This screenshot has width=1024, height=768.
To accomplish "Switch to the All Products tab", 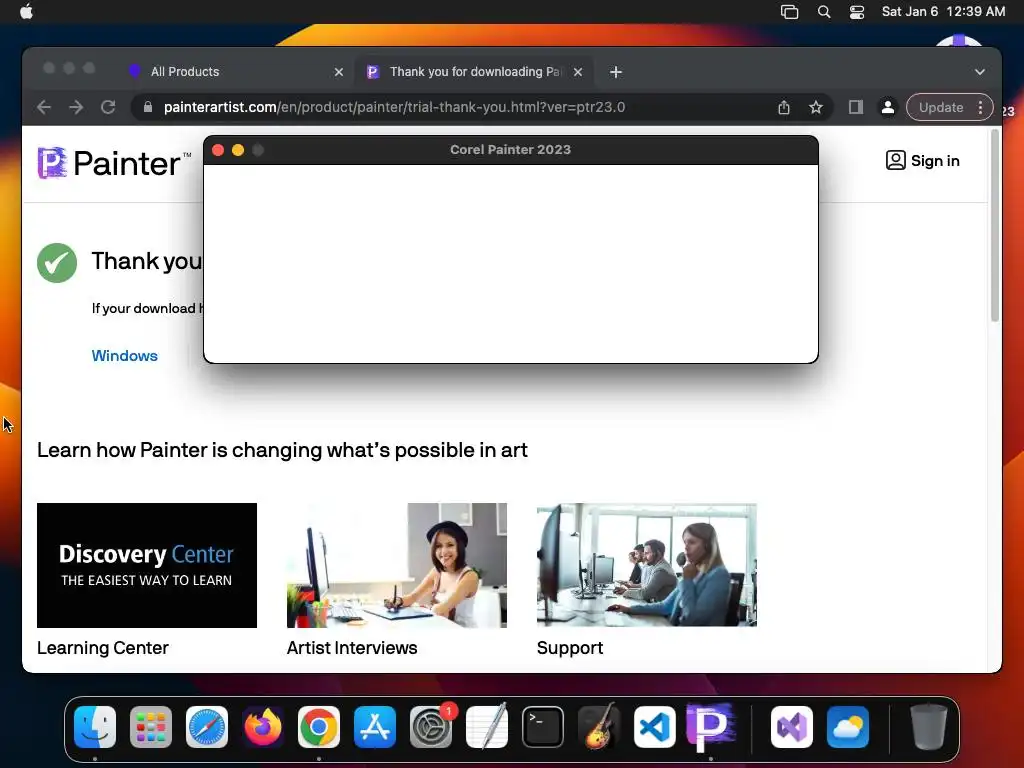I will (185, 72).
